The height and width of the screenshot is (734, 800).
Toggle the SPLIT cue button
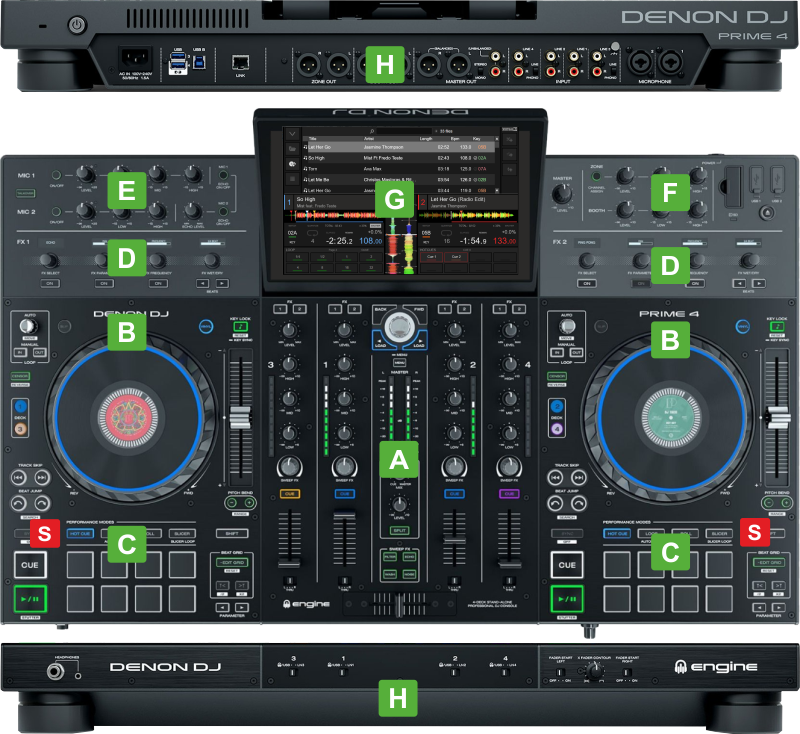pos(399,530)
